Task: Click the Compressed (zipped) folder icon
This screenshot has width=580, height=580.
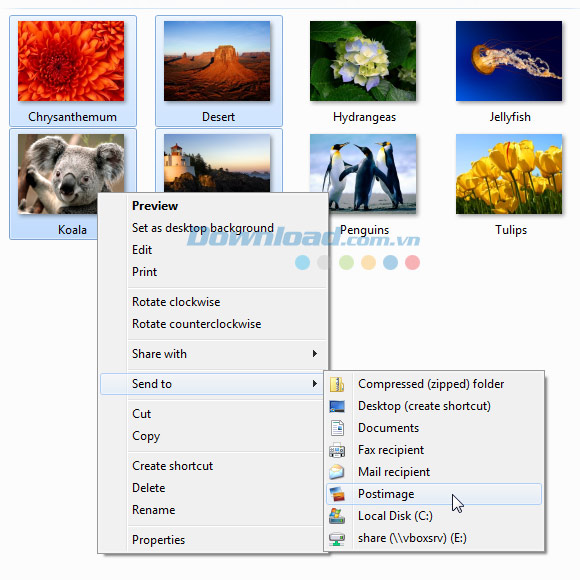Action: [x=337, y=384]
